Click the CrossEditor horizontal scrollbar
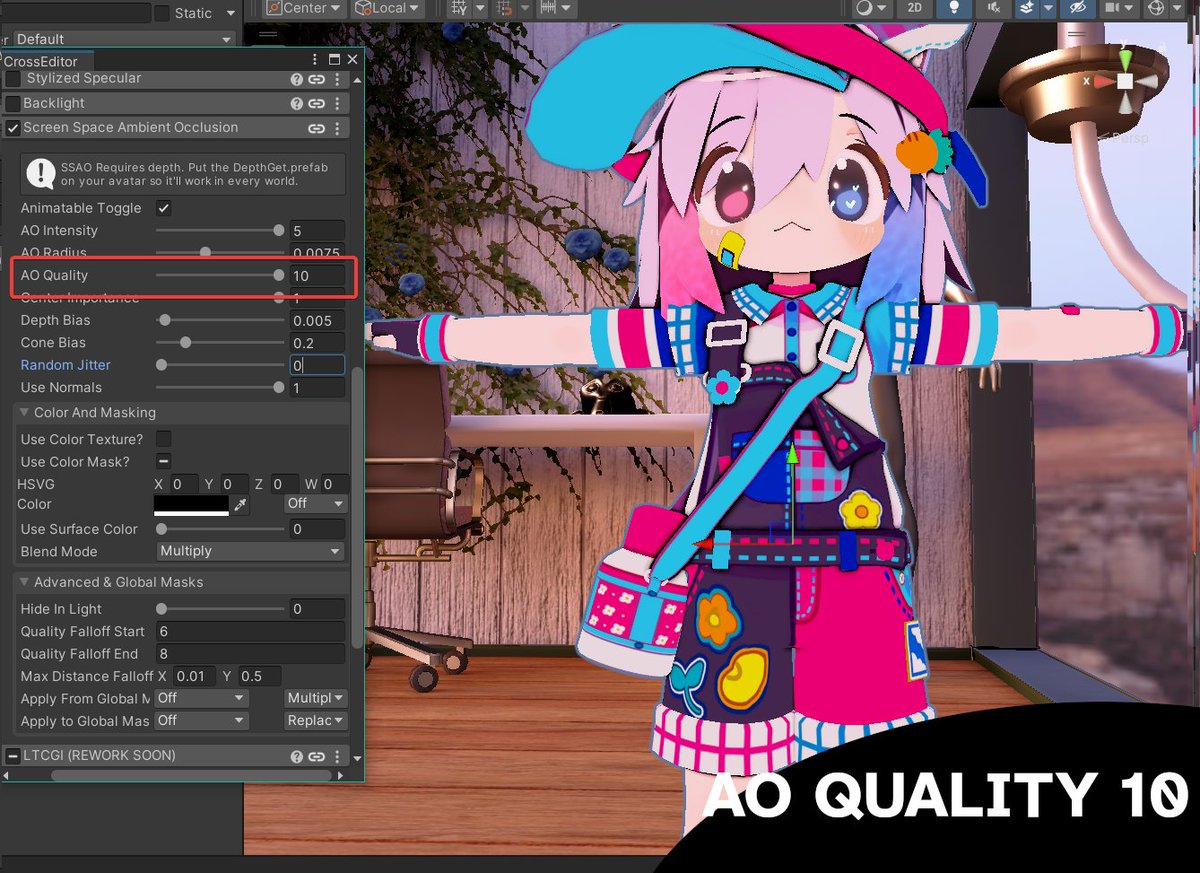 (191, 776)
